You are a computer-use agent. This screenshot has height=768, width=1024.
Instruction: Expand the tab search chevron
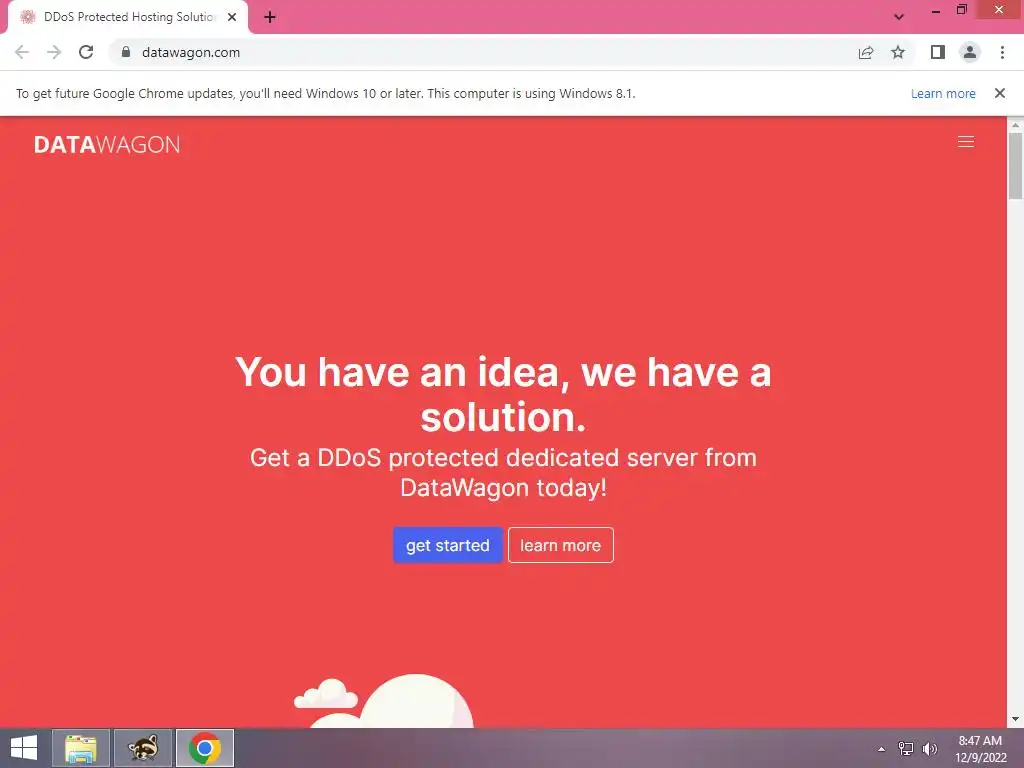[x=899, y=17]
